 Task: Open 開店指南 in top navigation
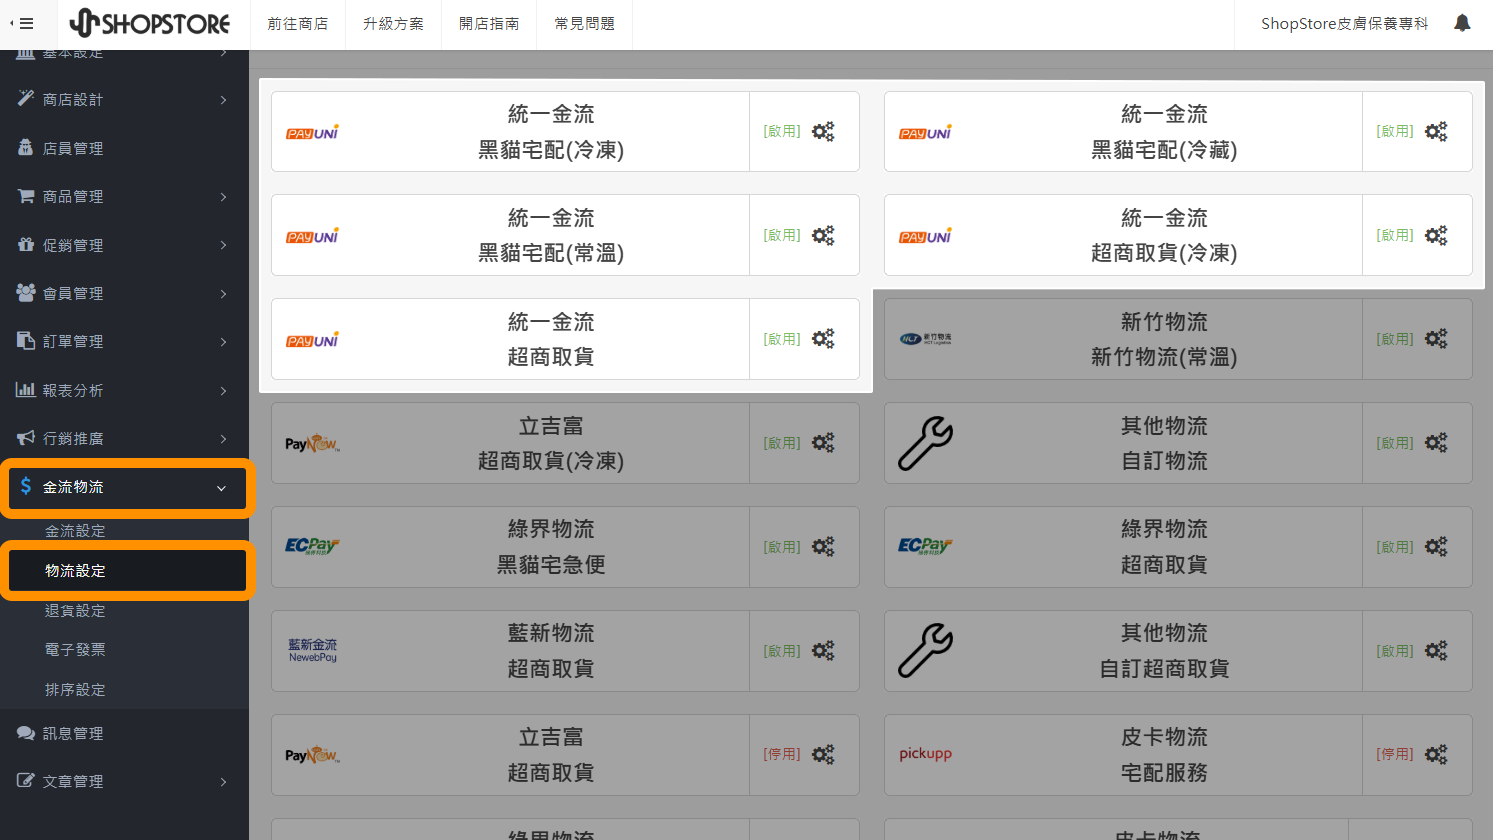coord(489,24)
